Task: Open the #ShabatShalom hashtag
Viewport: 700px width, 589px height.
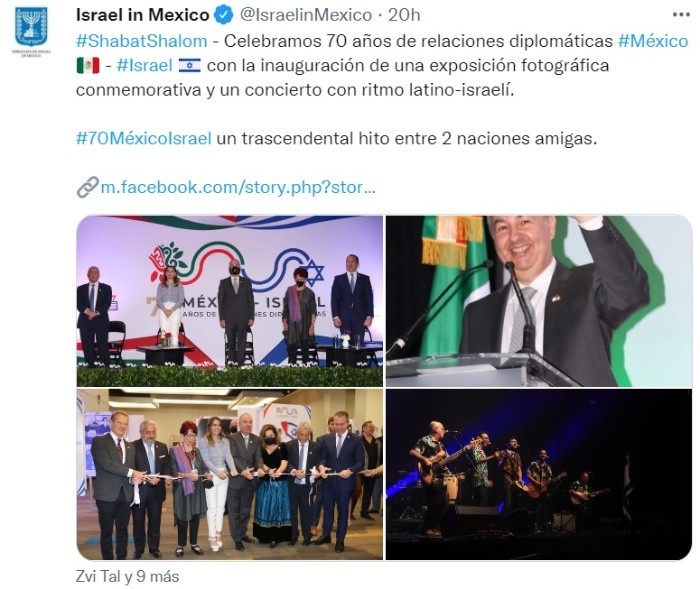Action: [142, 41]
